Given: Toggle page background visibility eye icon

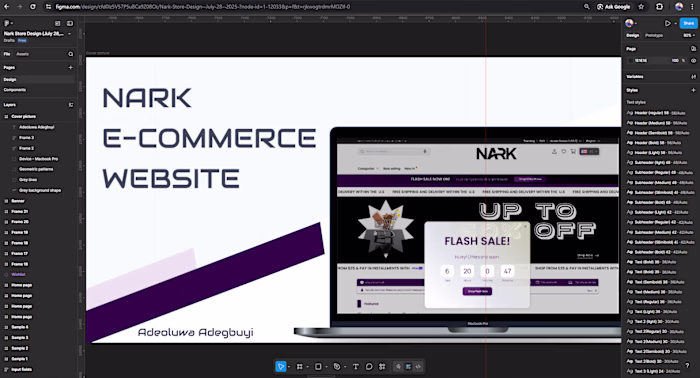Looking at the screenshot, I should click(693, 61).
